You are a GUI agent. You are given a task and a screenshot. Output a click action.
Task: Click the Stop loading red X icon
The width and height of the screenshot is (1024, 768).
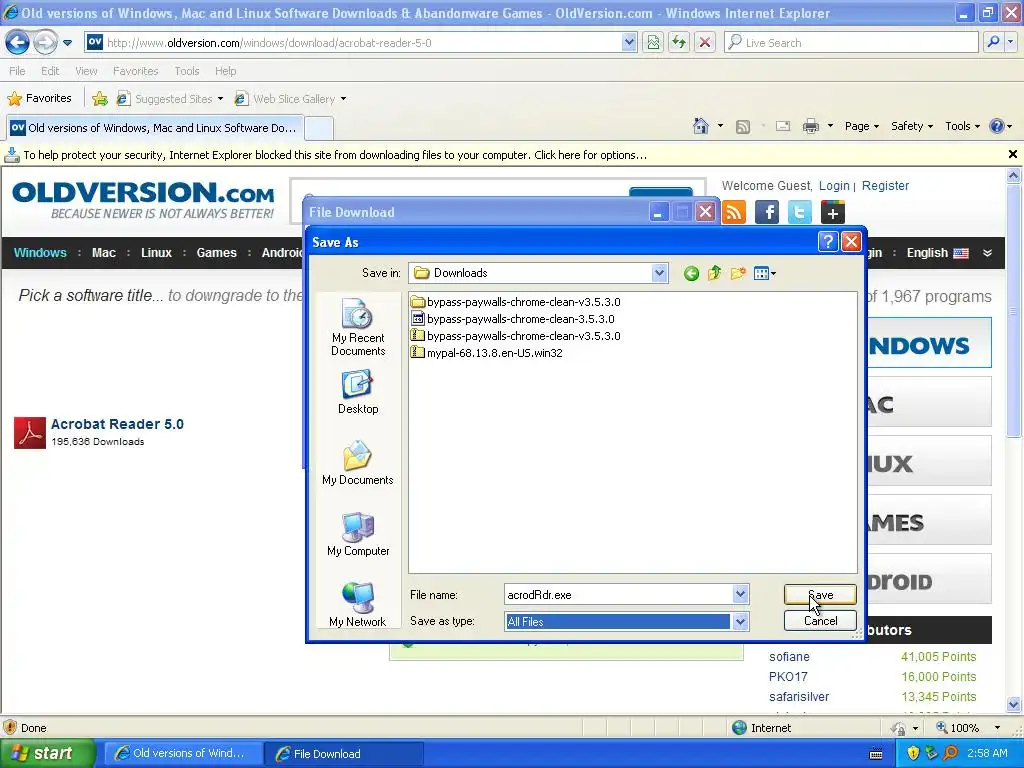tap(705, 42)
